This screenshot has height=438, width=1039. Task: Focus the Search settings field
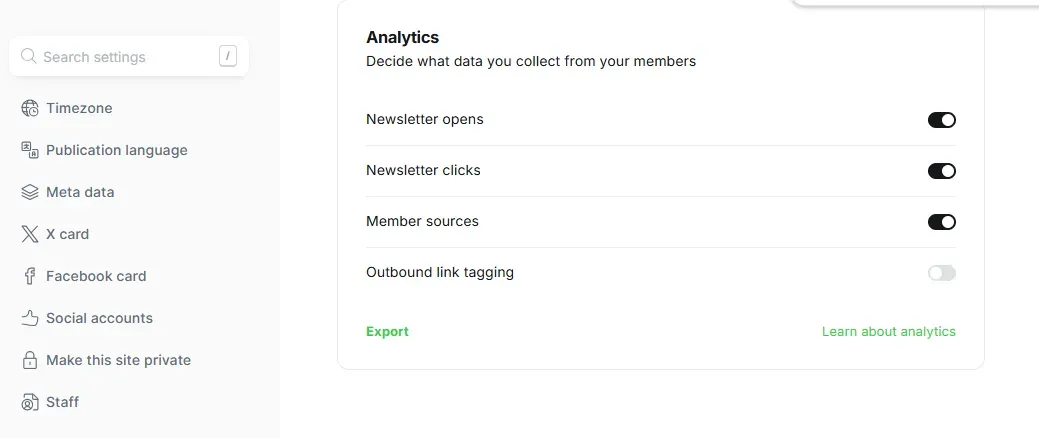click(129, 56)
